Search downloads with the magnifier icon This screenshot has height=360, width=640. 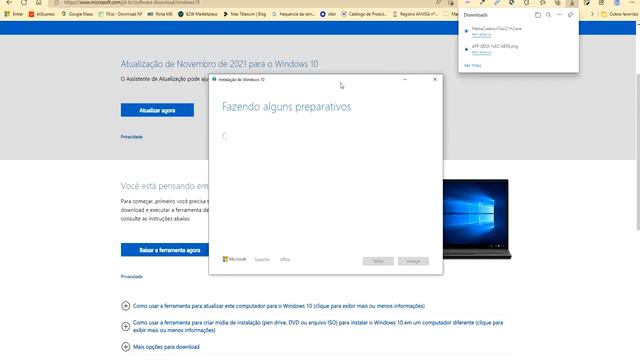(x=549, y=15)
